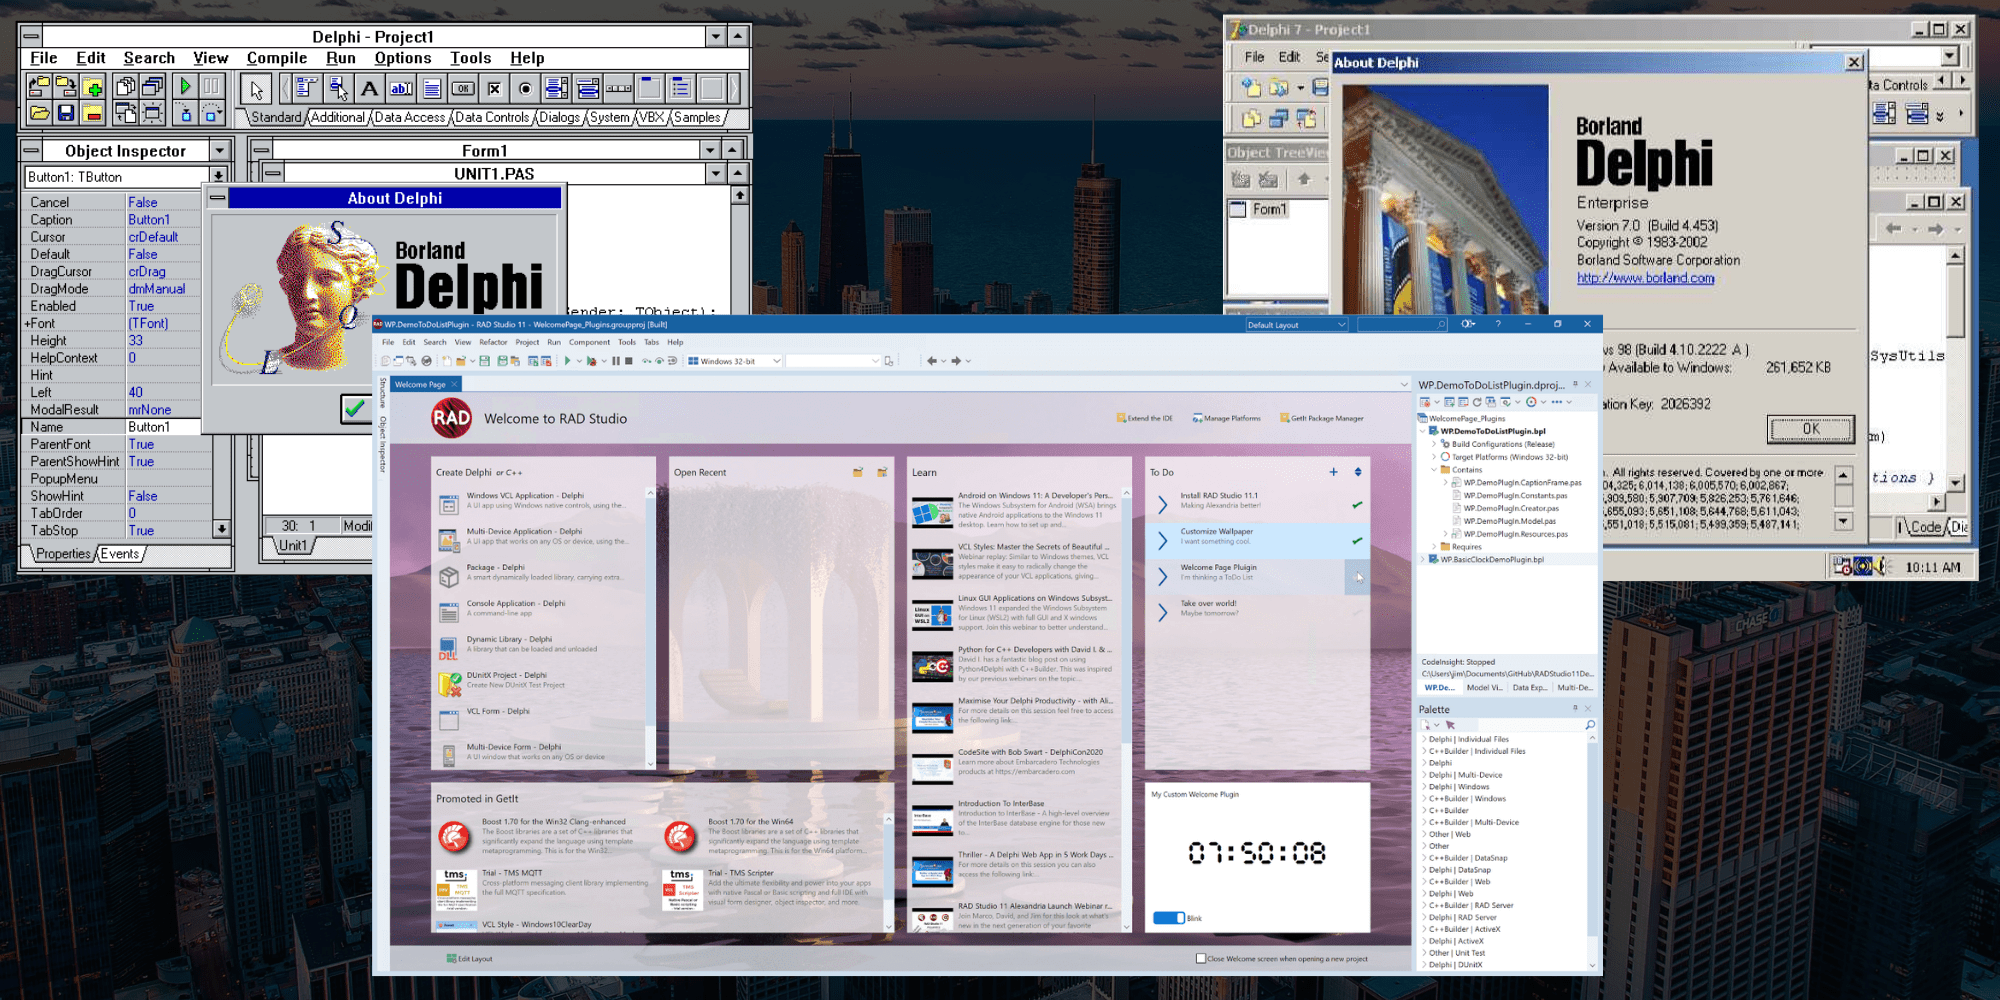The height and width of the screenshot is (1000, 2000).
Task: Open the Default Layout dropdown in RAD Studio
Action: click(1297, 324)
